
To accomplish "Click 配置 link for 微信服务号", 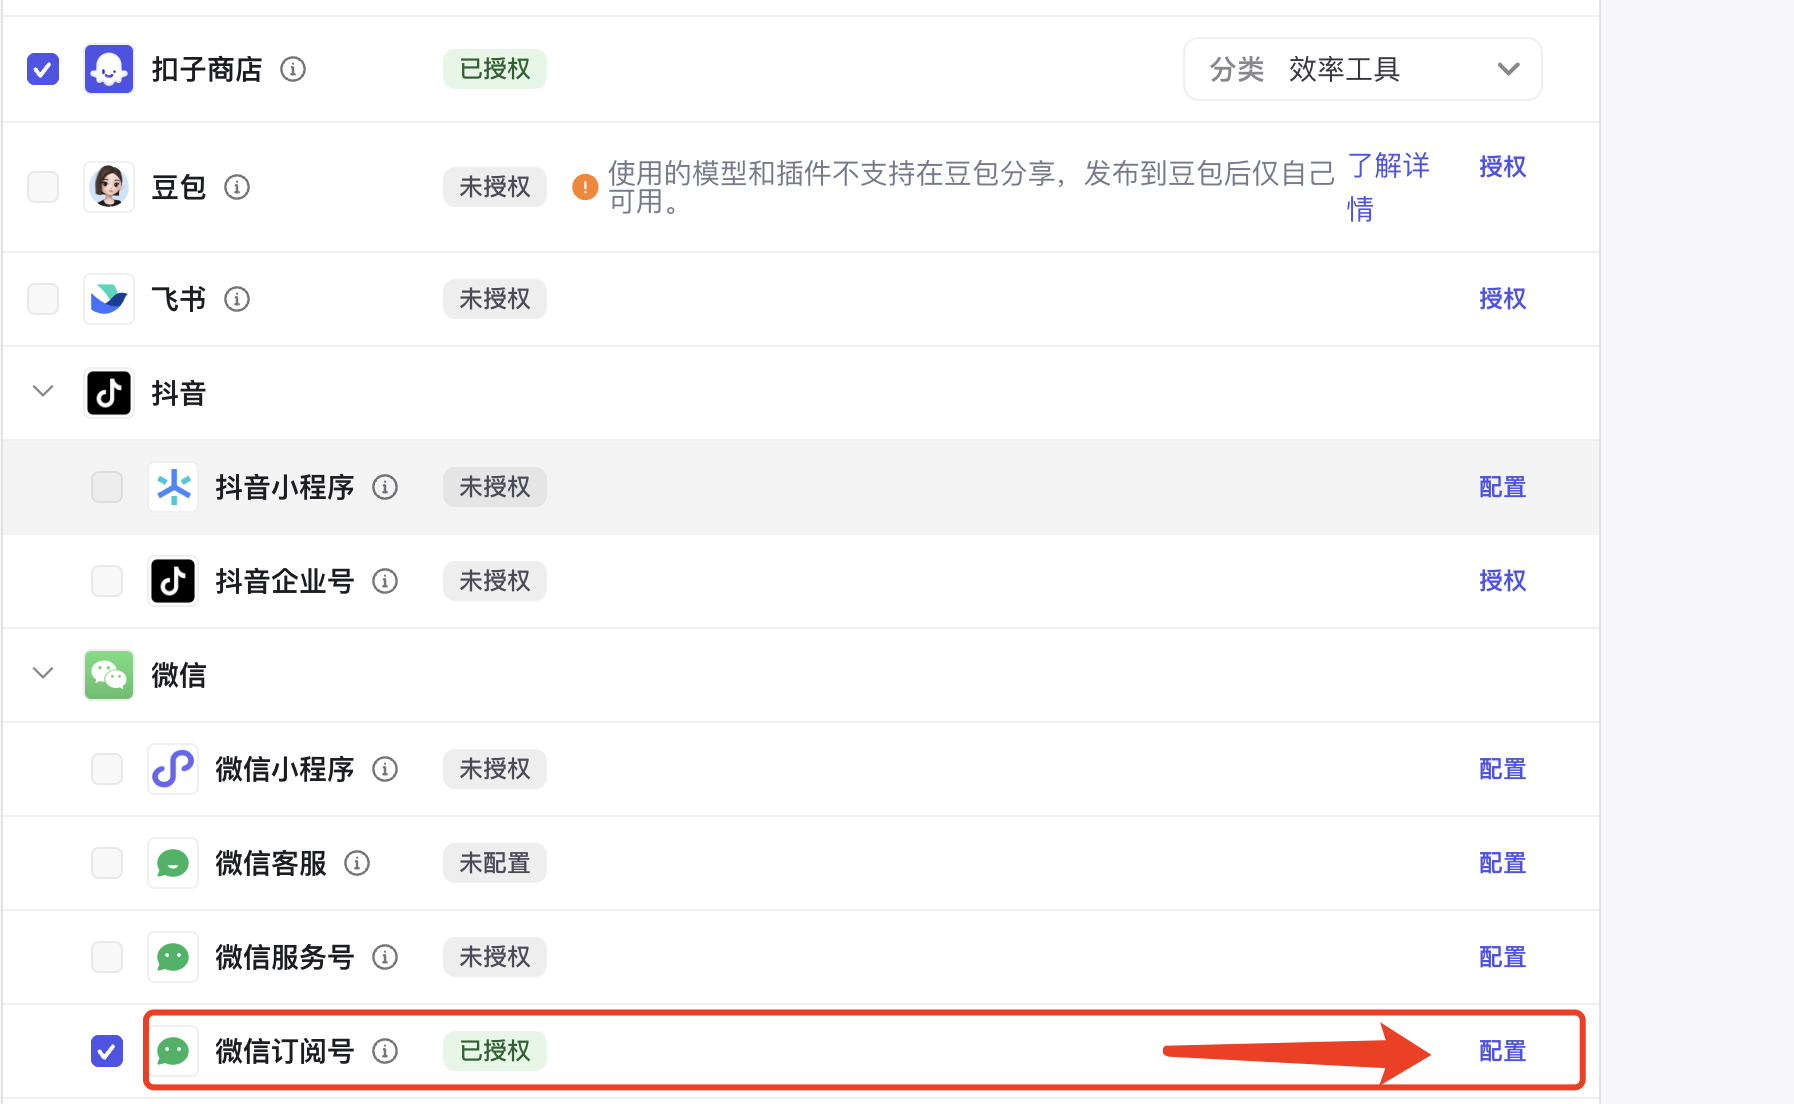I will [1502, 957].
